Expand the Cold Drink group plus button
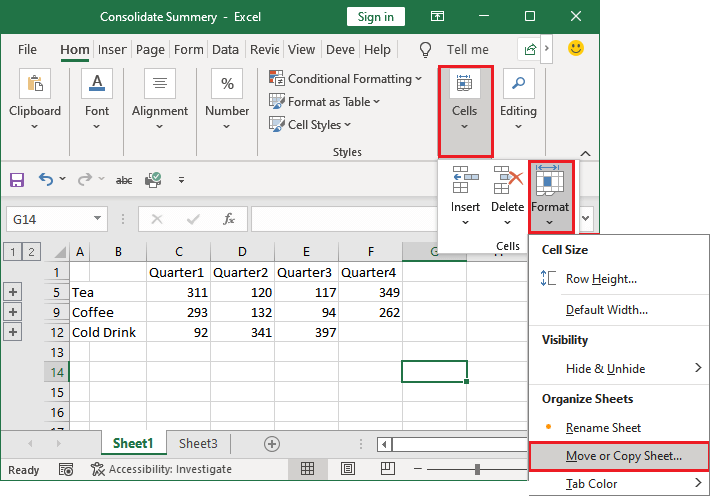The image size is (710, 496). pyautogui.click(x=13, y=332)
